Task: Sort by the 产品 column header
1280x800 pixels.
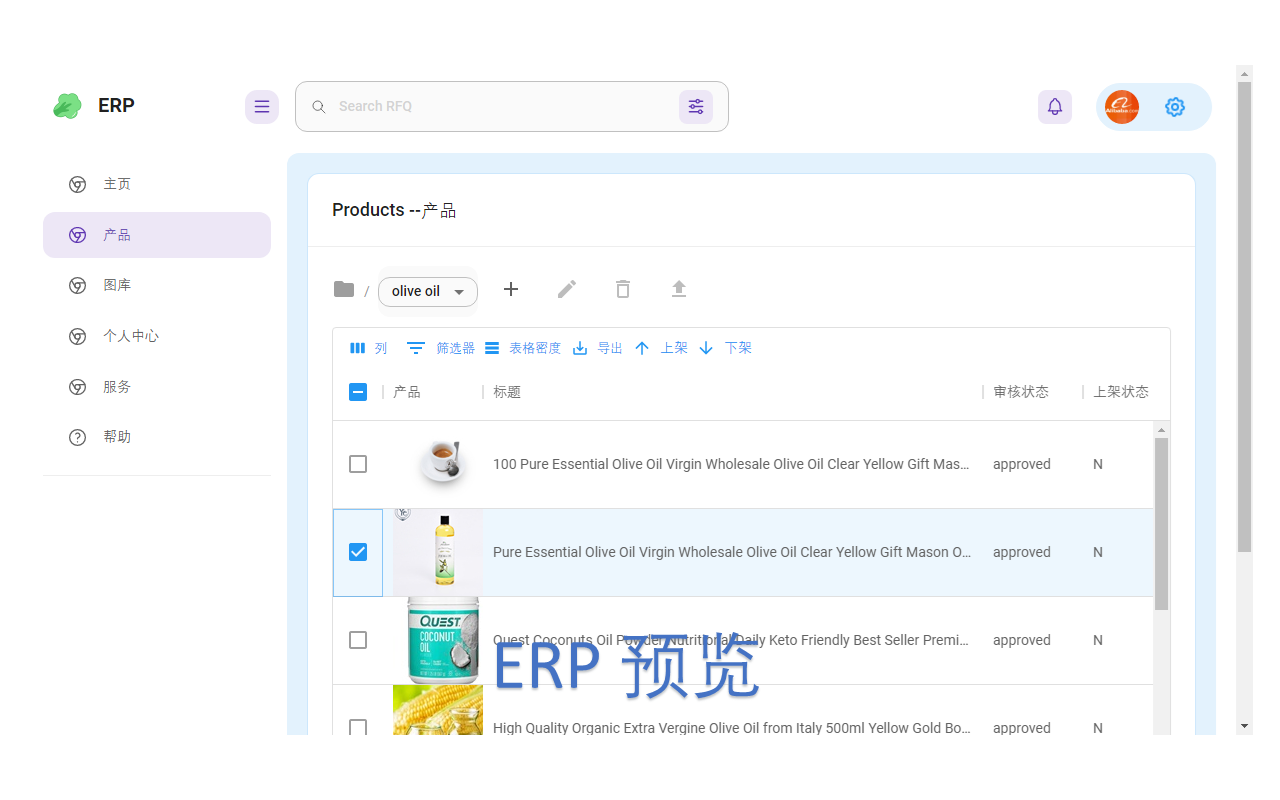Action: click(407, 392)
